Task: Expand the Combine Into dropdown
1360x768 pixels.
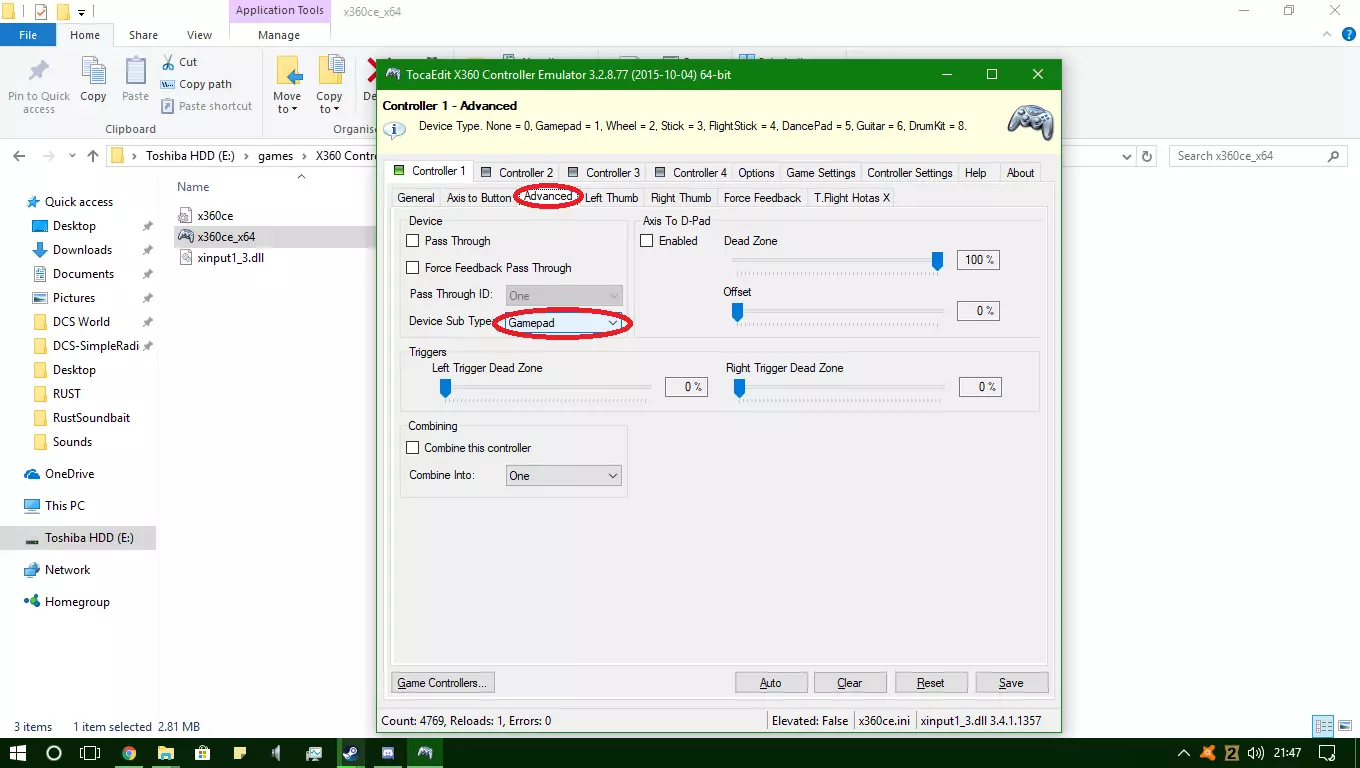Action: pyautogui.click(x=563, y=476)
